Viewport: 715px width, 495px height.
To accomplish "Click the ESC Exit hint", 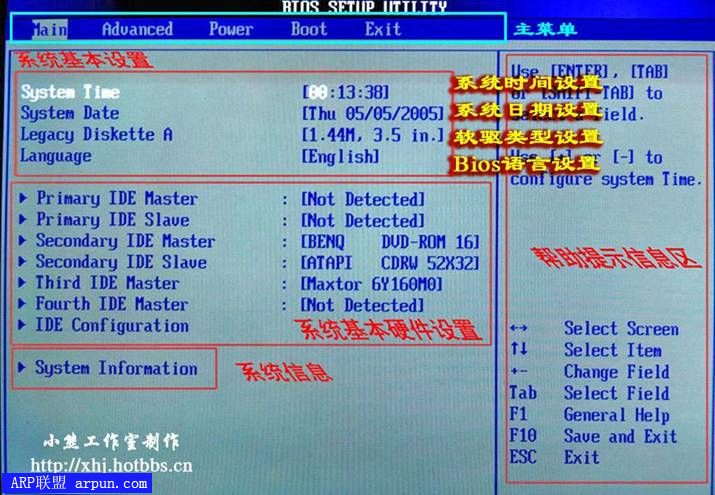I will pos(554,457).
